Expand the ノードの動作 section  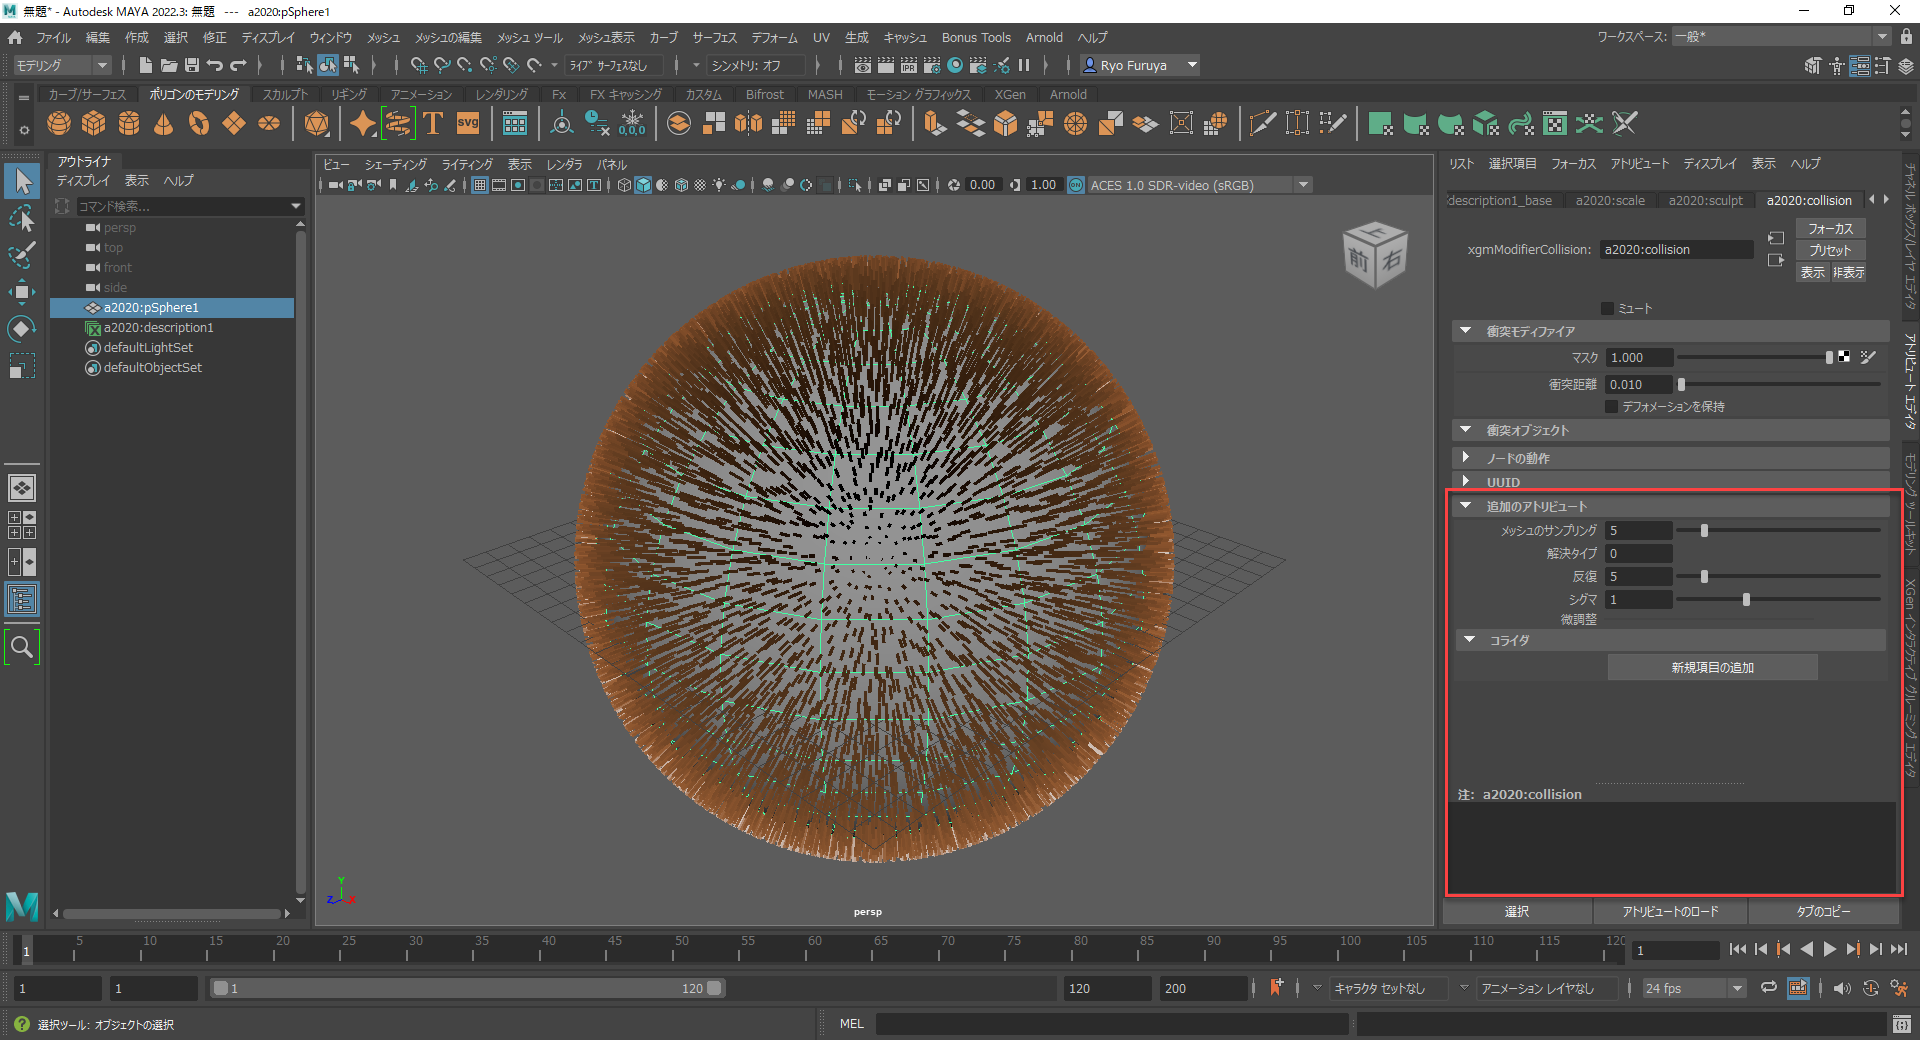click(1466, 457)
